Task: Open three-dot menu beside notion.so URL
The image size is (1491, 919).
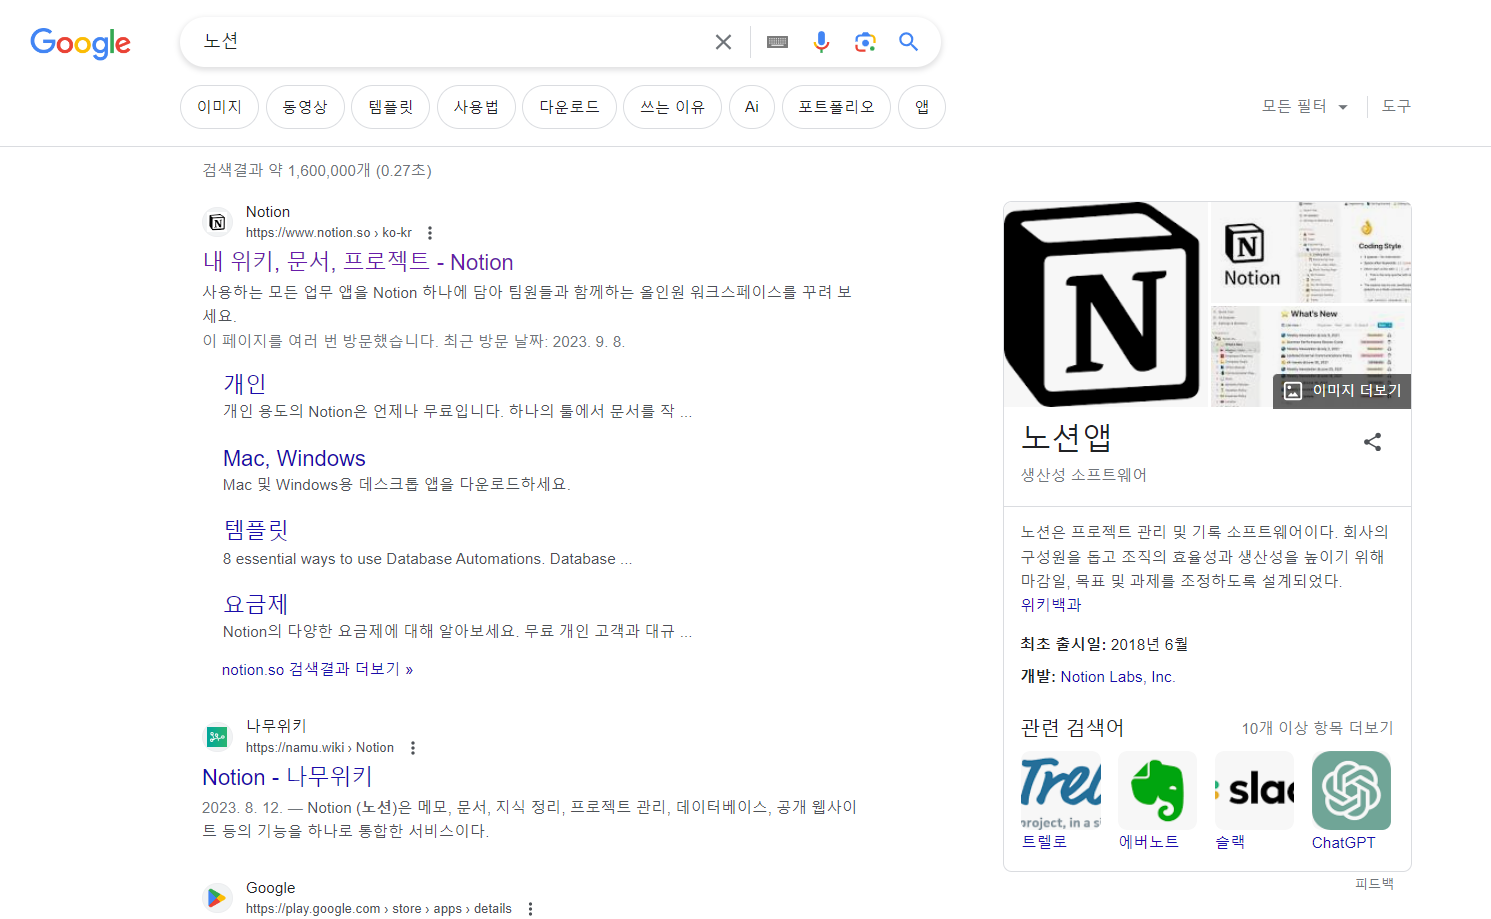Action: [x=430, y=233]
